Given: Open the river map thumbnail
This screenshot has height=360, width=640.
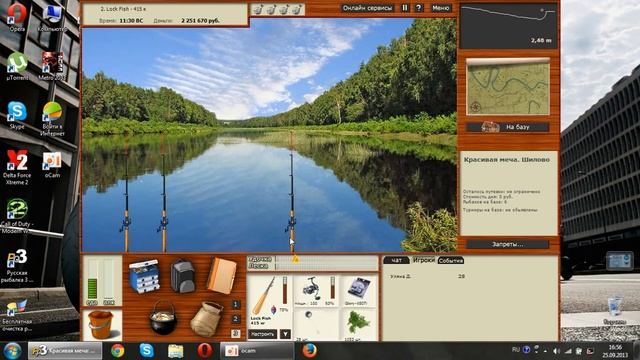Looking at the screenshot, I should pos(508,87).
